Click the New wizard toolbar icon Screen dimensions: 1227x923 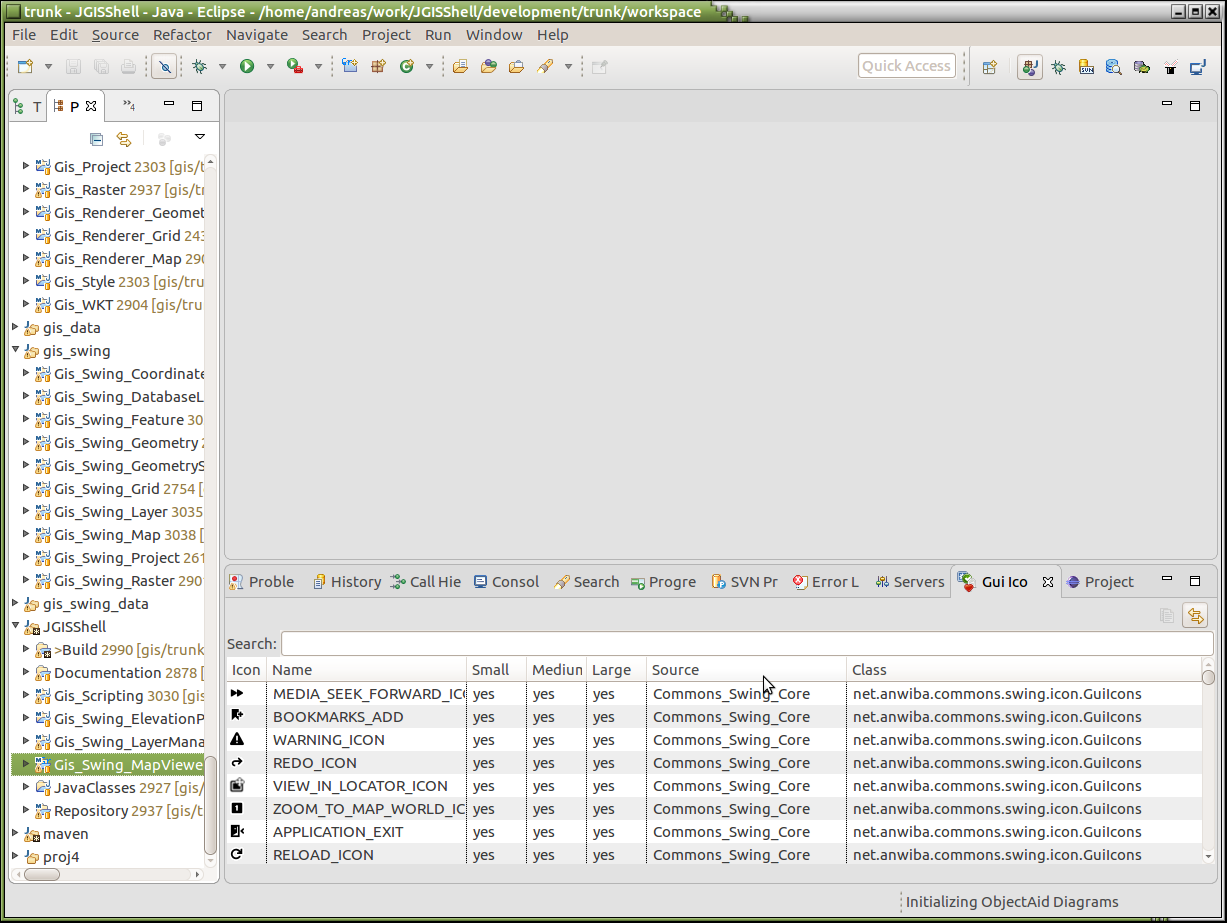(26, 67)
